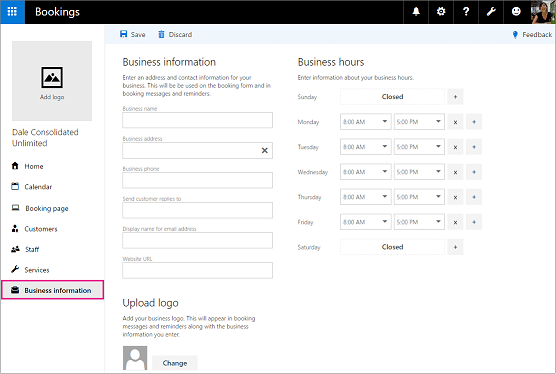Viewport: 556px width, 374px height.
Task: Open notifications bell in top bar
Action: [416, 12]
